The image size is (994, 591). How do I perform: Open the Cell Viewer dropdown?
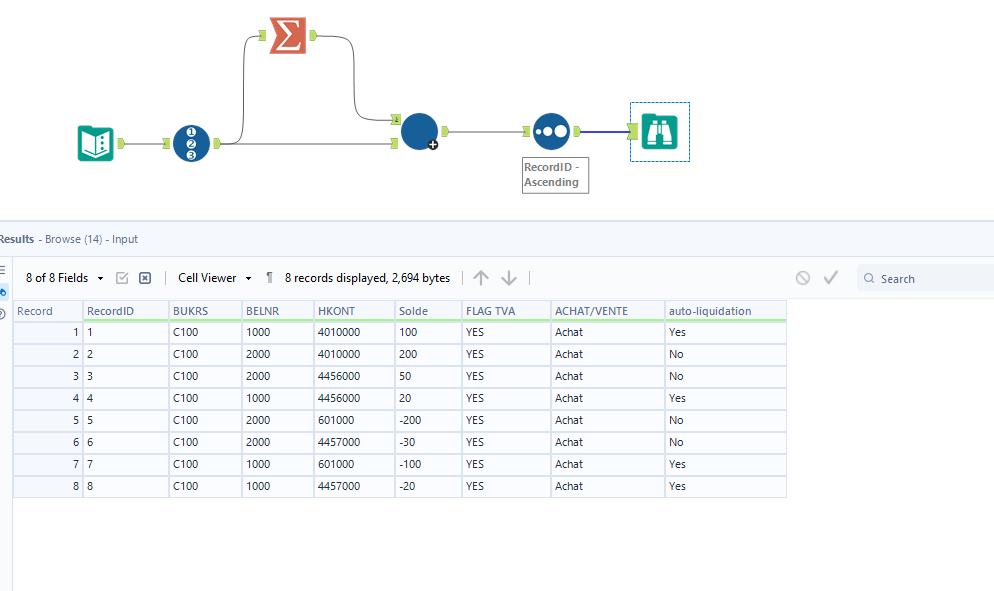213,278
